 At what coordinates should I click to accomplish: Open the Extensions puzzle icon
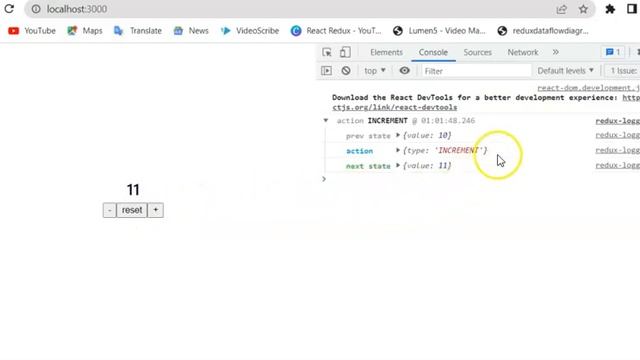point(610,9)
